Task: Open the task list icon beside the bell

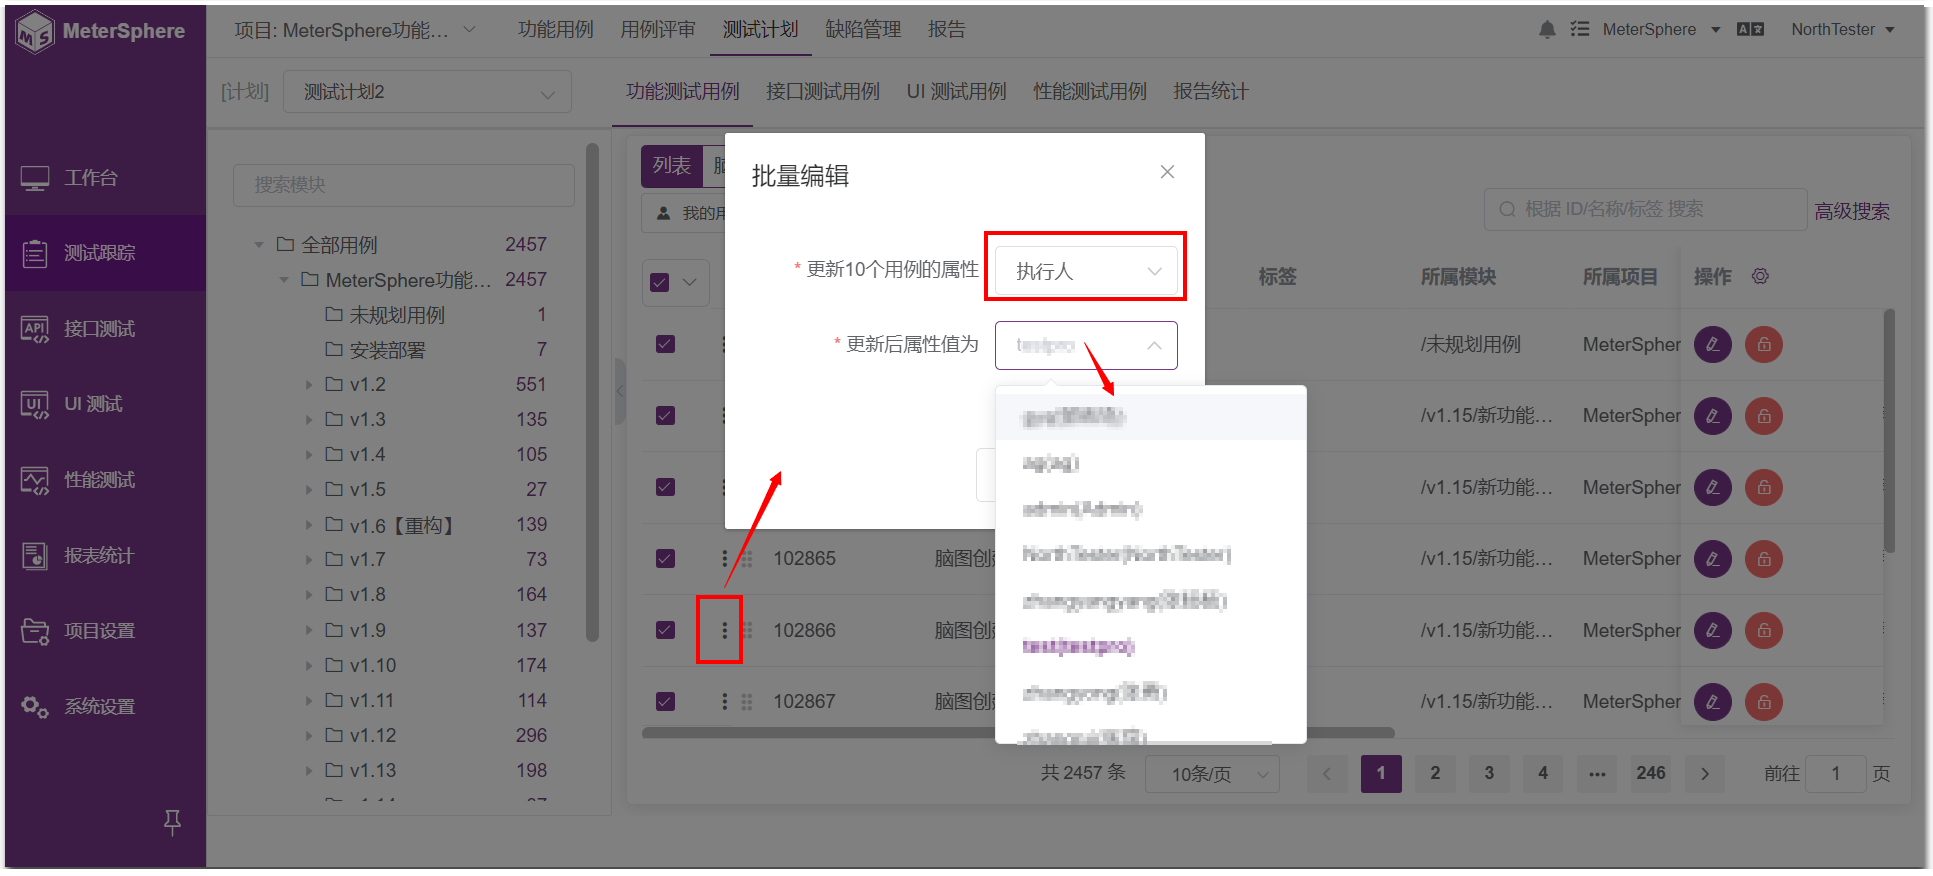Action: point(1580,30)
